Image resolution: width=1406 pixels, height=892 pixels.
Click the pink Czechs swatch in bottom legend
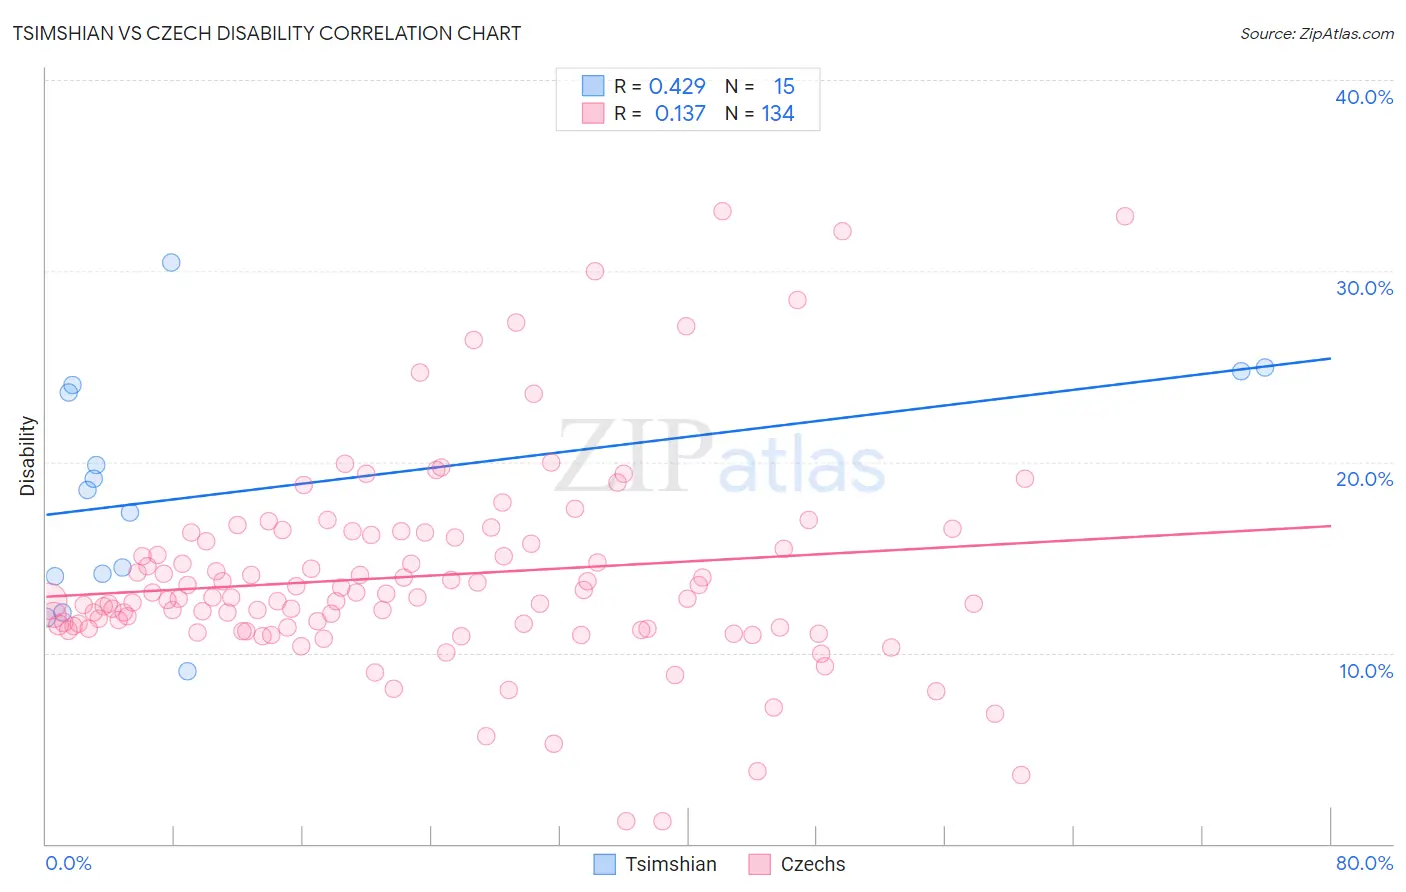[x=759, y=864]
